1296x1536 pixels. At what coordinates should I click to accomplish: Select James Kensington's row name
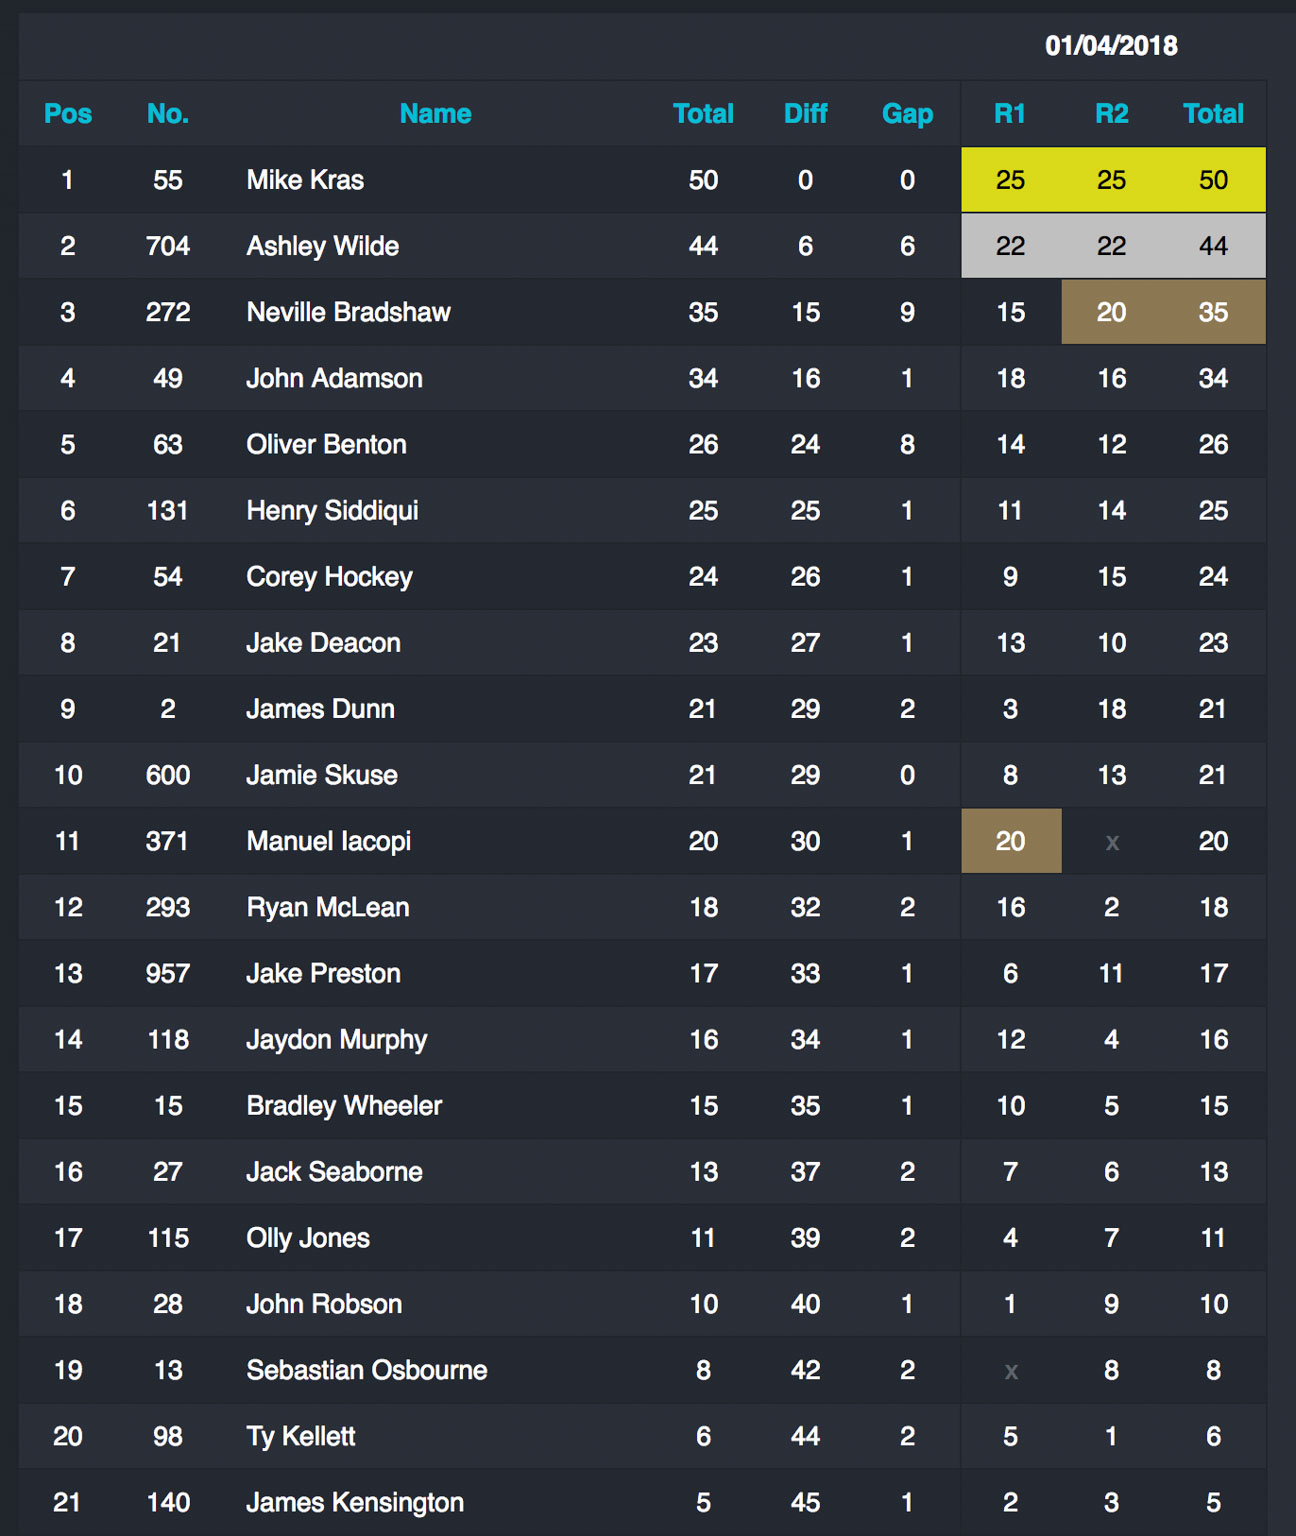tap(355, 1502)
